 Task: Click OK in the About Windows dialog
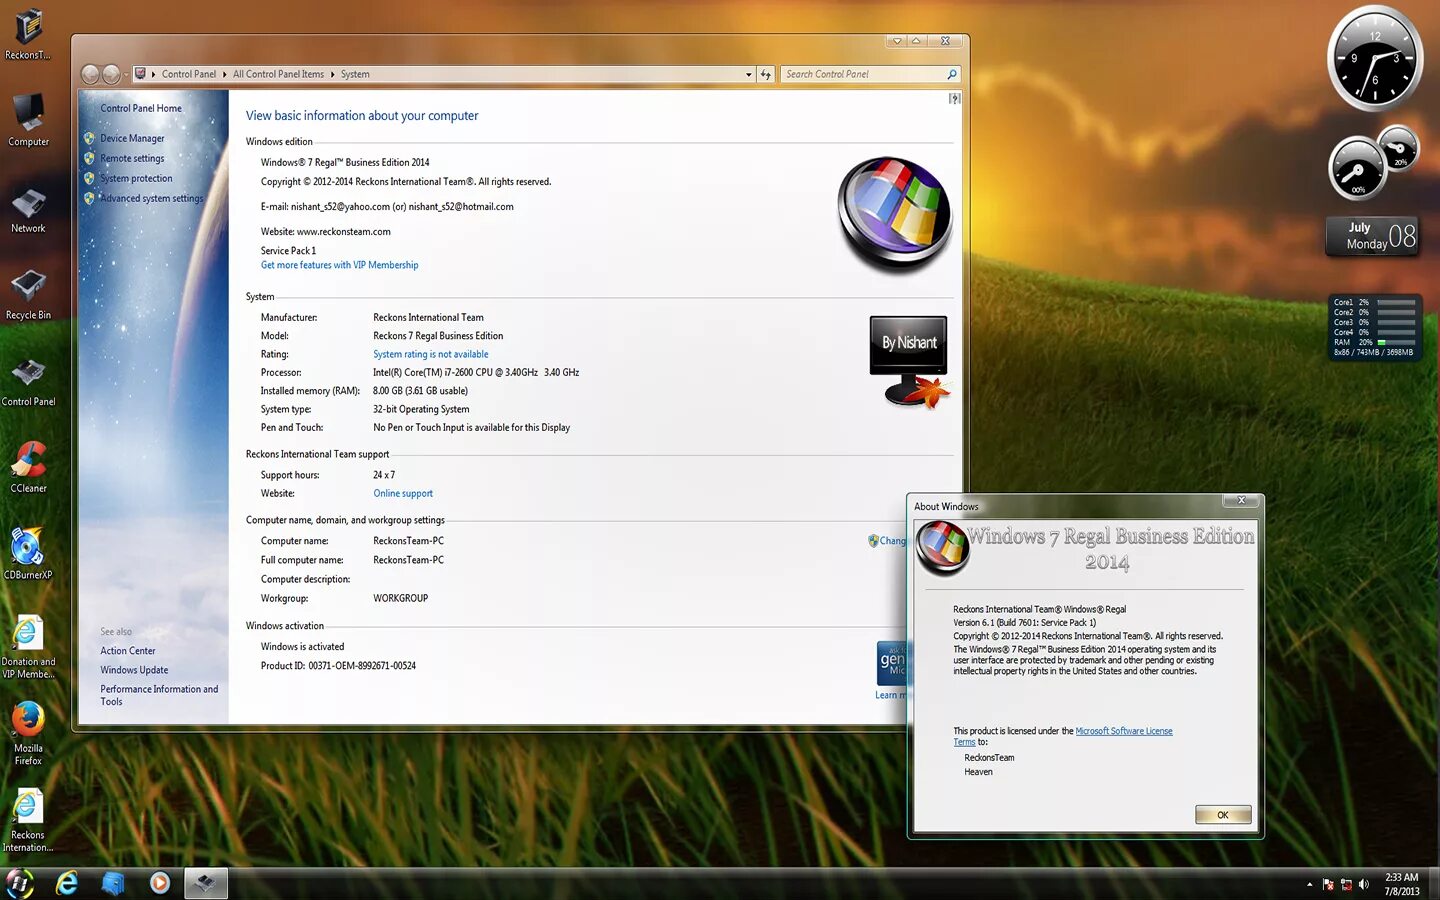pos(1223,815)
